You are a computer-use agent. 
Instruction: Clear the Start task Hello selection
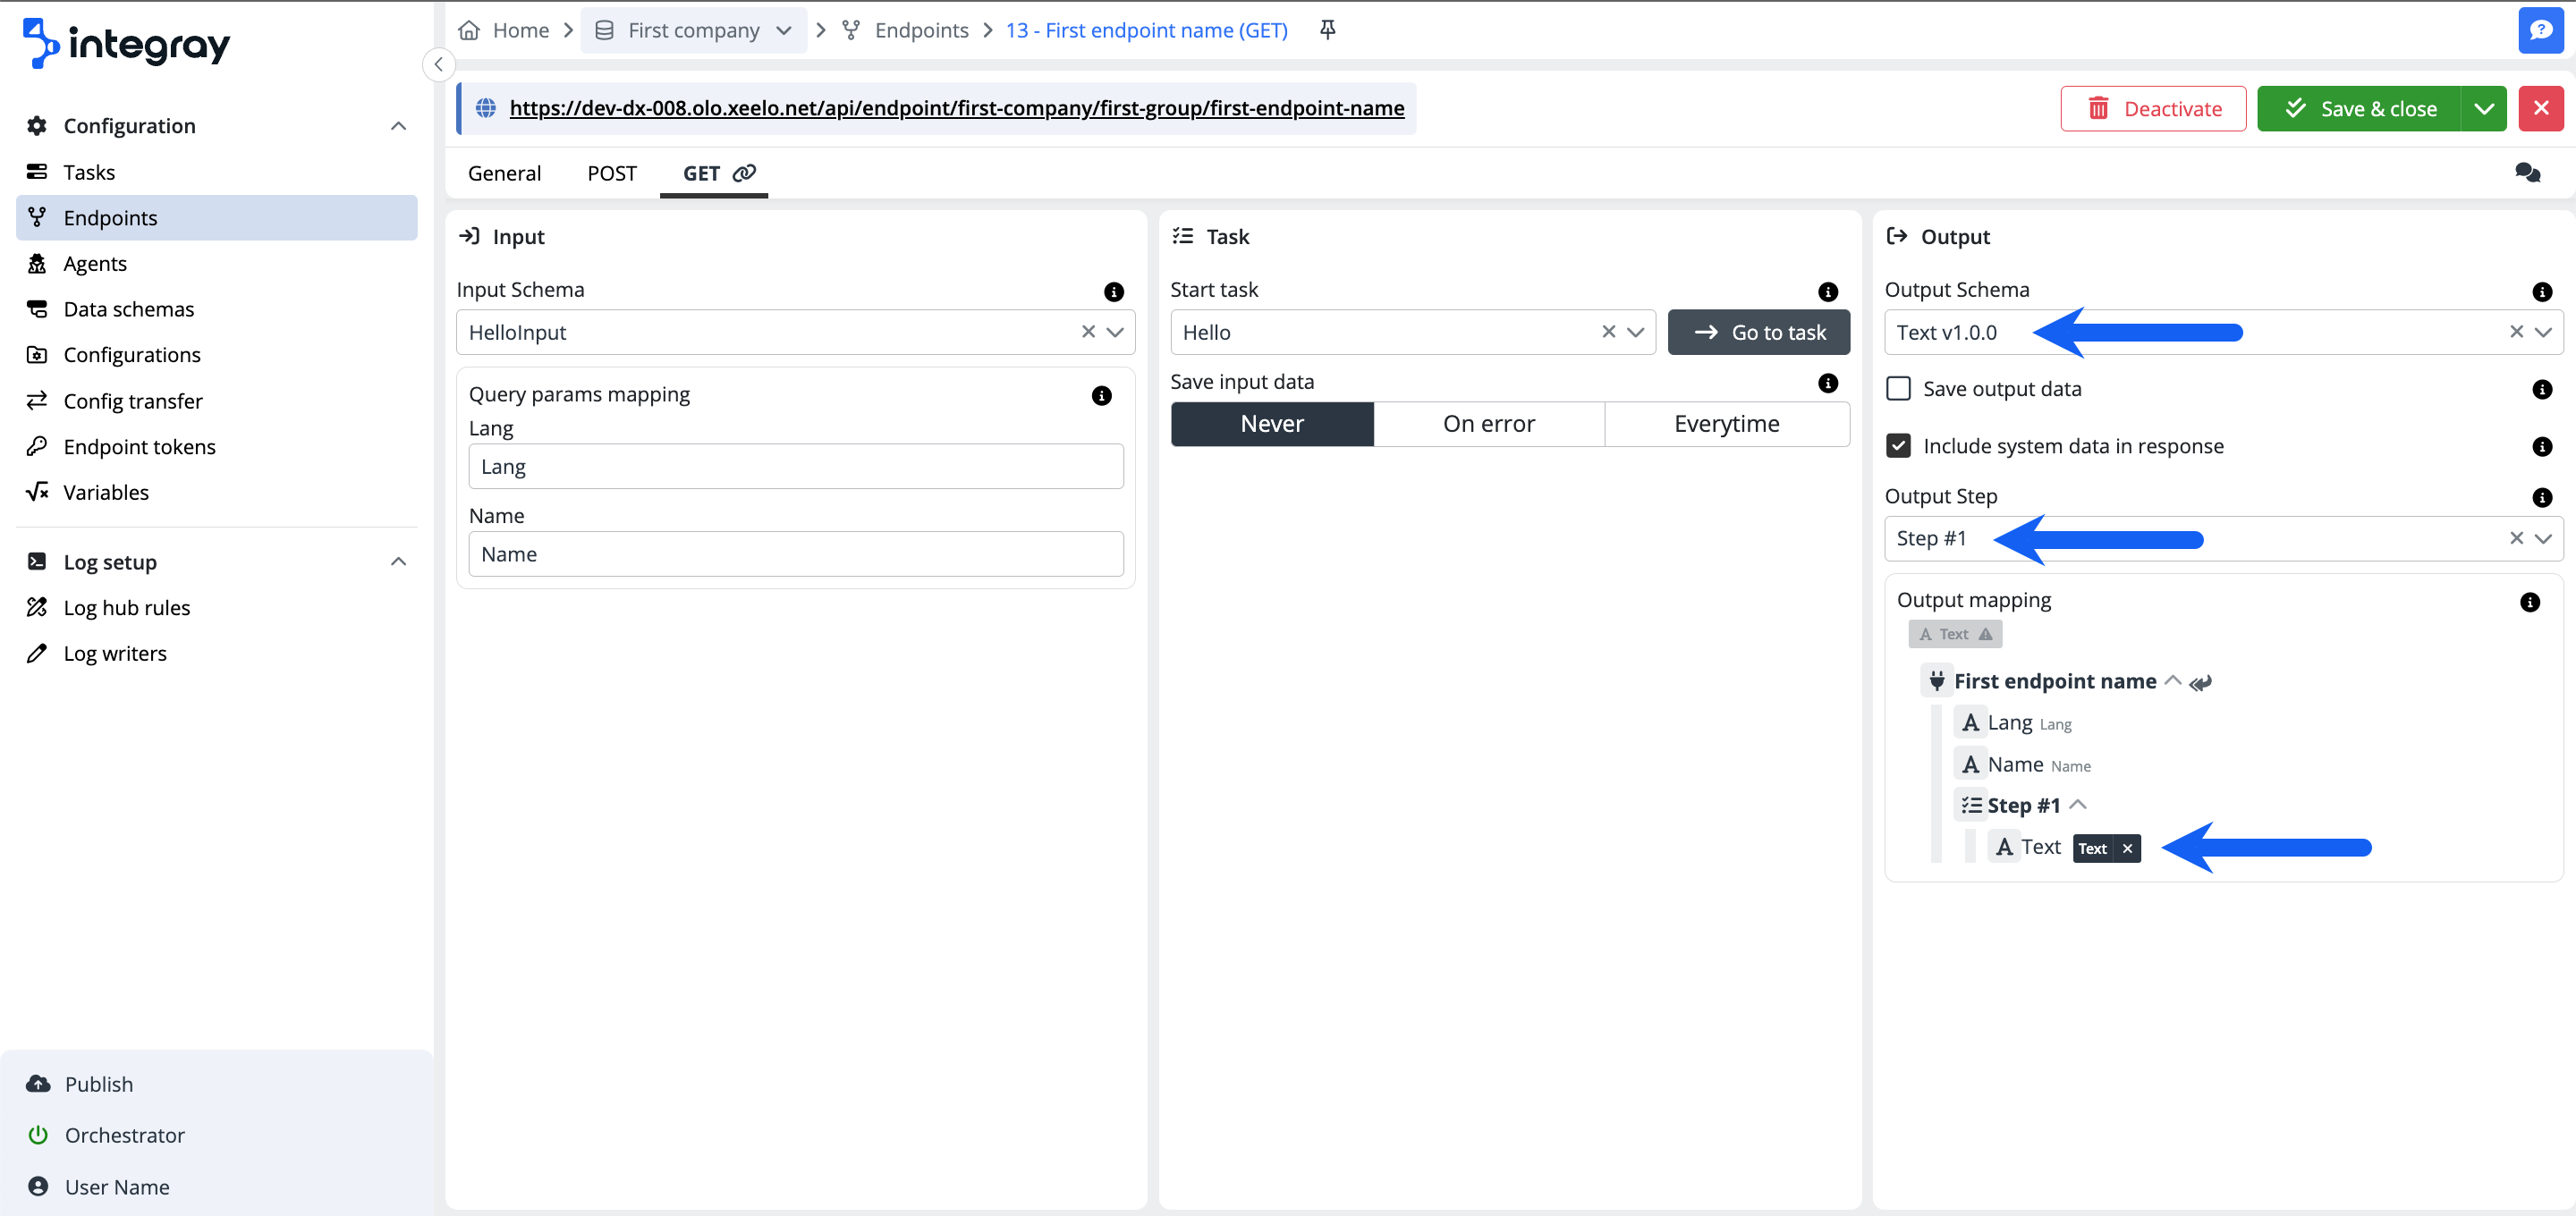coord(1608,332)
